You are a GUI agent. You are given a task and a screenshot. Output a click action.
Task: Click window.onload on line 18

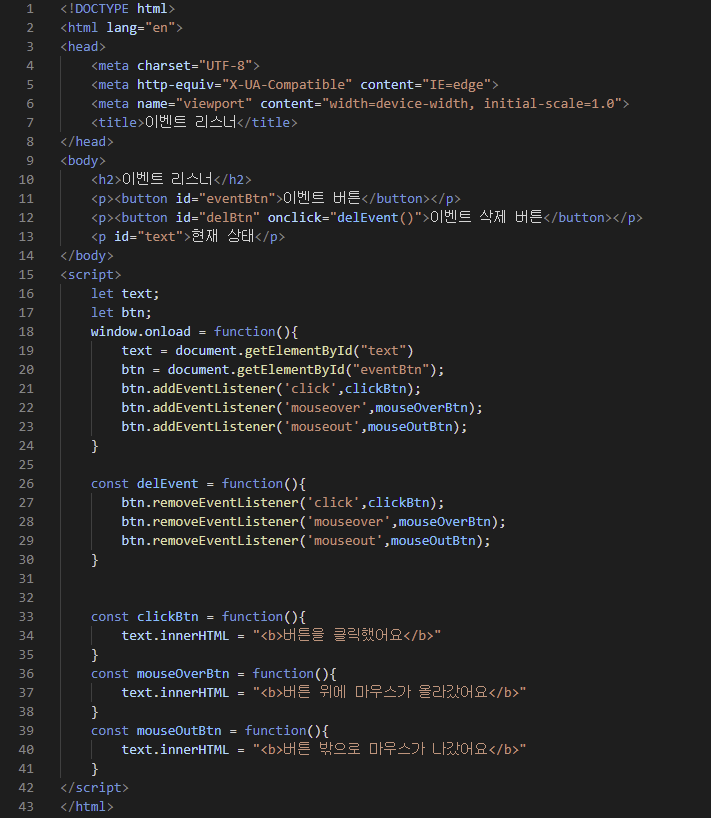click(x=141, y=332)
